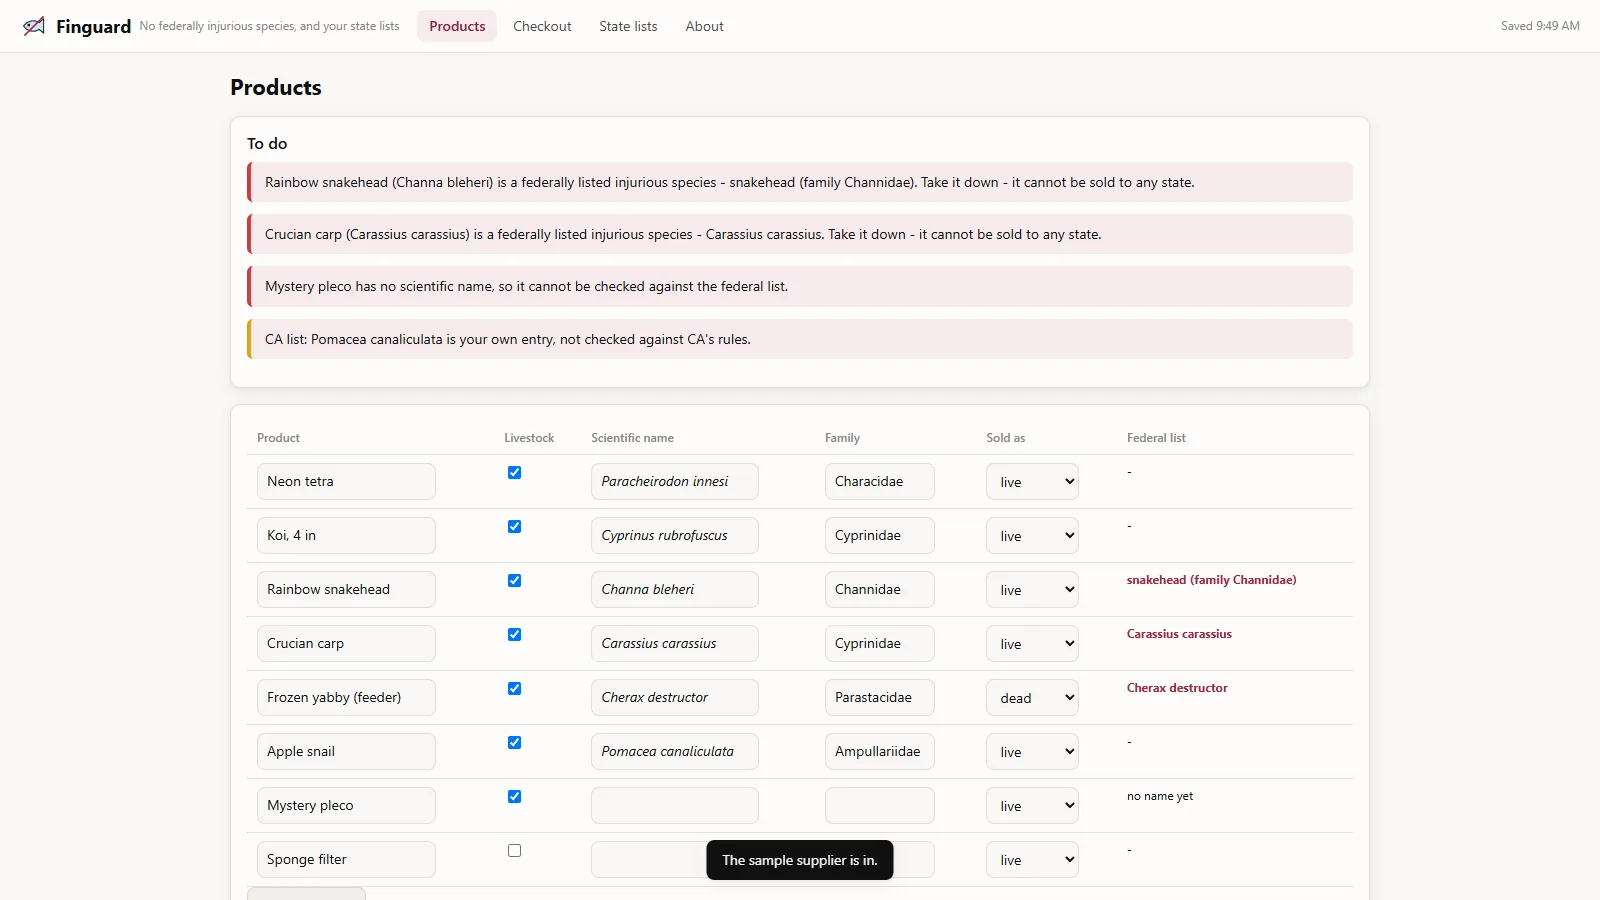The height and width of the screenshot is (900, 1600).
Task: Click the empty family field for Mystery pleco
Action: [880, 806]
